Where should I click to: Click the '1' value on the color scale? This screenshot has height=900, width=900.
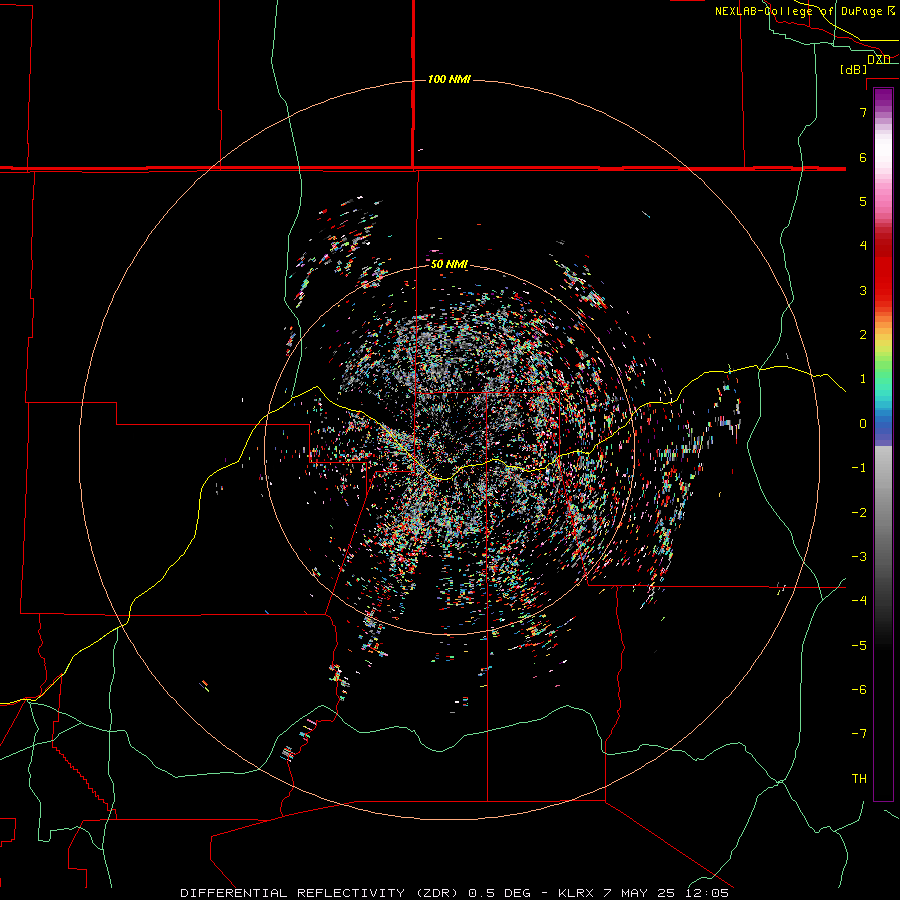tap(863, 379)
